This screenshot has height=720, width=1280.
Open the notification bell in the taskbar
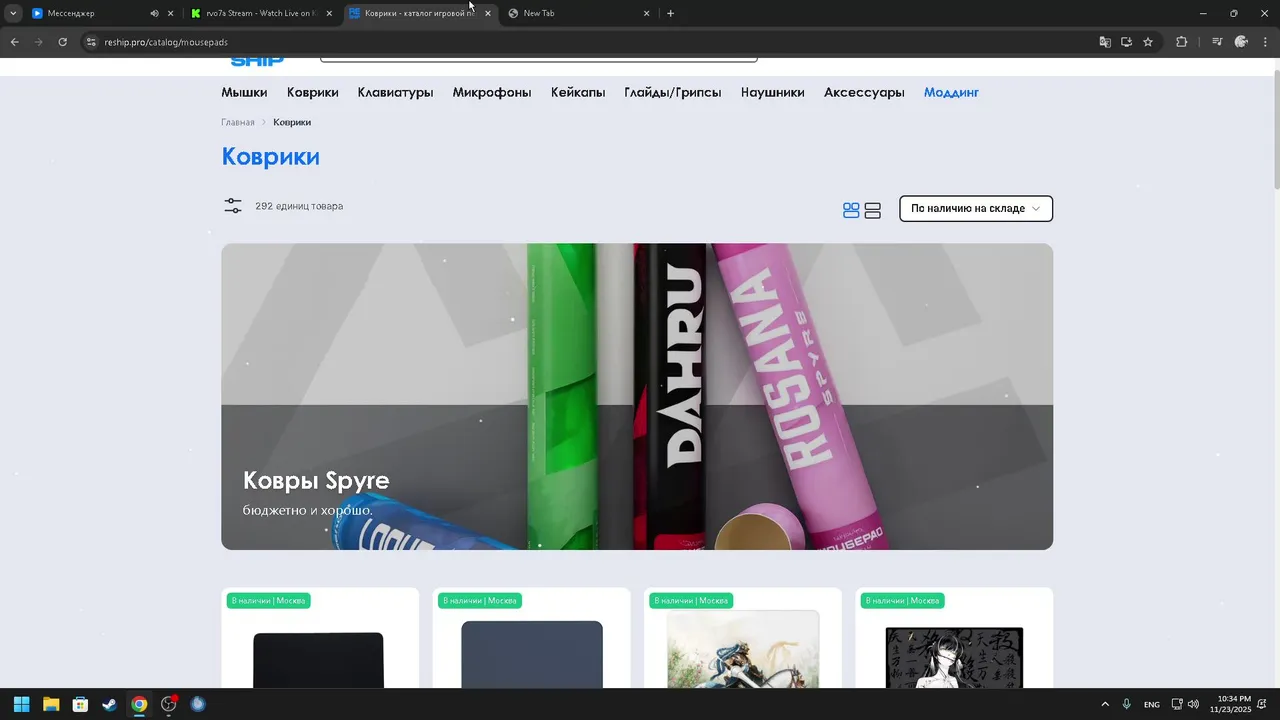[1262, 704]
